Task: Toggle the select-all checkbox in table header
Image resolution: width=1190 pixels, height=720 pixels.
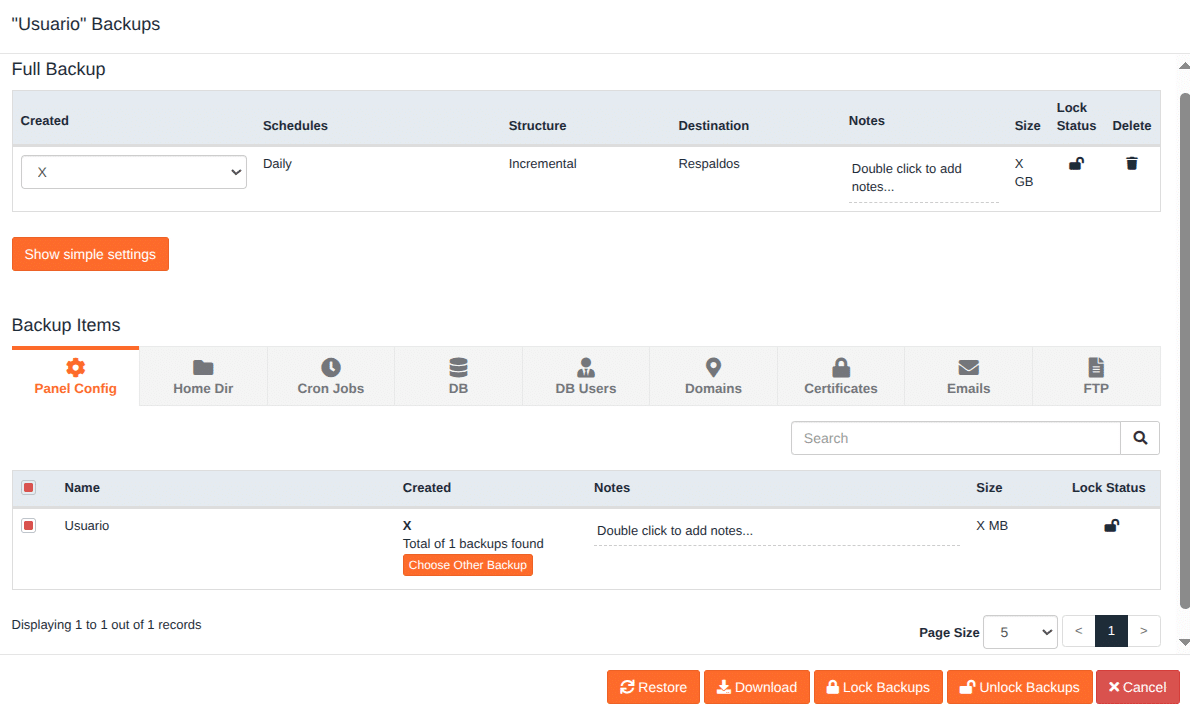Action: pos(29,488)
